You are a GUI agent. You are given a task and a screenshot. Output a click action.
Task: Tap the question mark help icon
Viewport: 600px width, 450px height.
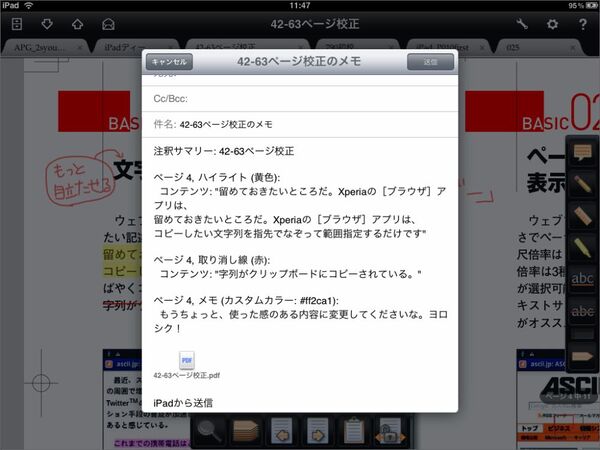582,24
